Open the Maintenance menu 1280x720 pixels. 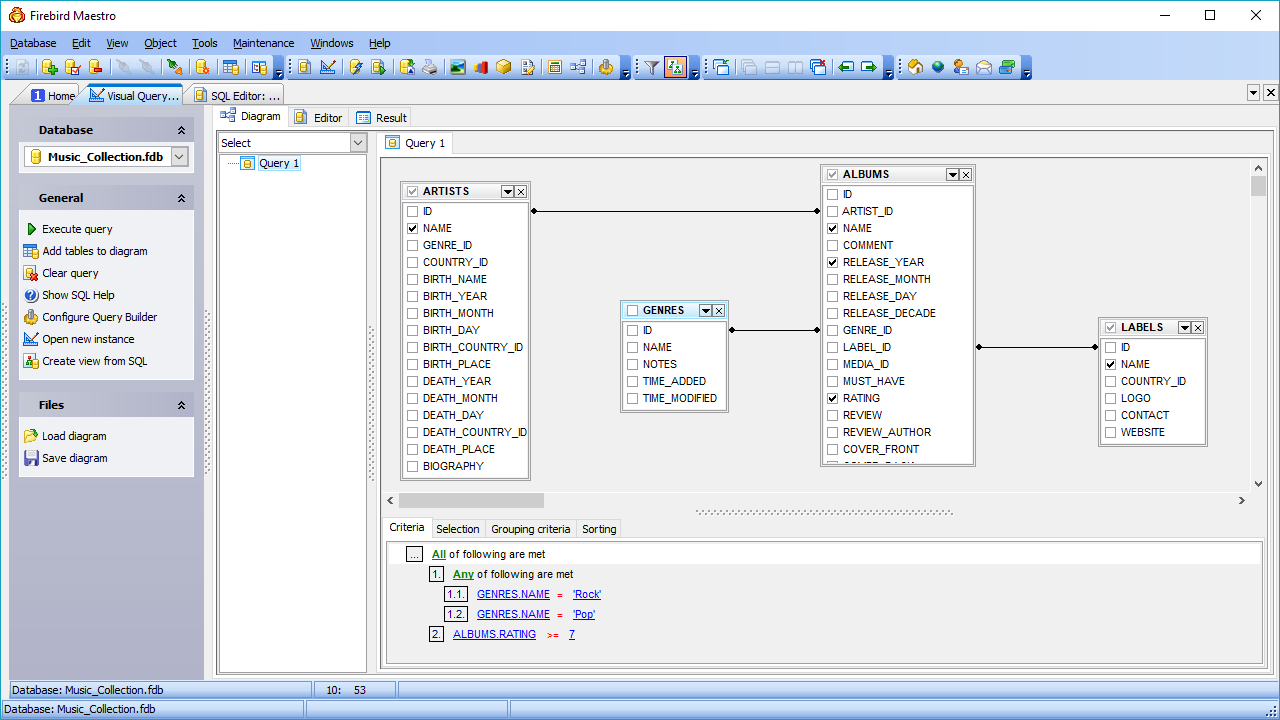pos(263,43)
